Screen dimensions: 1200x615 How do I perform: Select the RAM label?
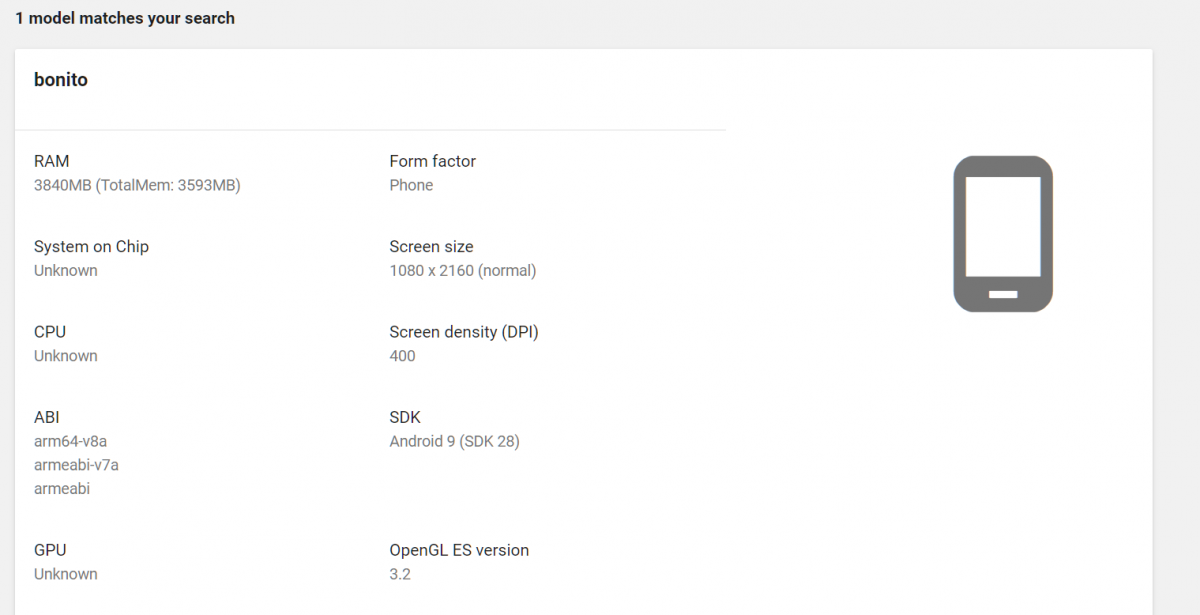(x=52, y=161)
